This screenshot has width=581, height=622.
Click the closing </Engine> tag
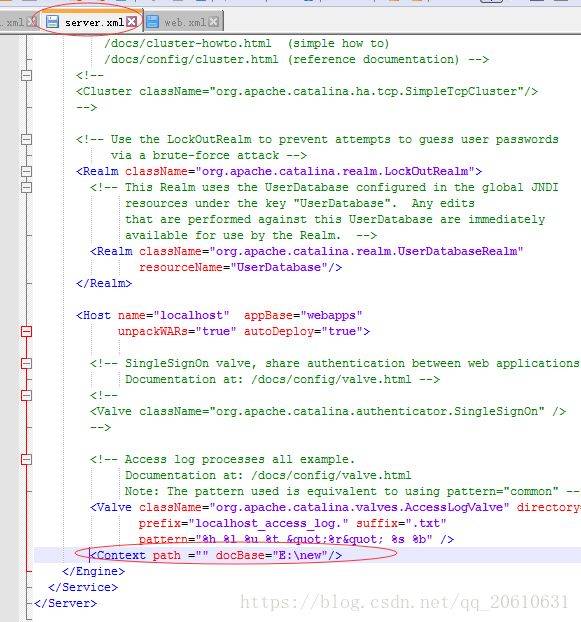click(x=94, y=571)
